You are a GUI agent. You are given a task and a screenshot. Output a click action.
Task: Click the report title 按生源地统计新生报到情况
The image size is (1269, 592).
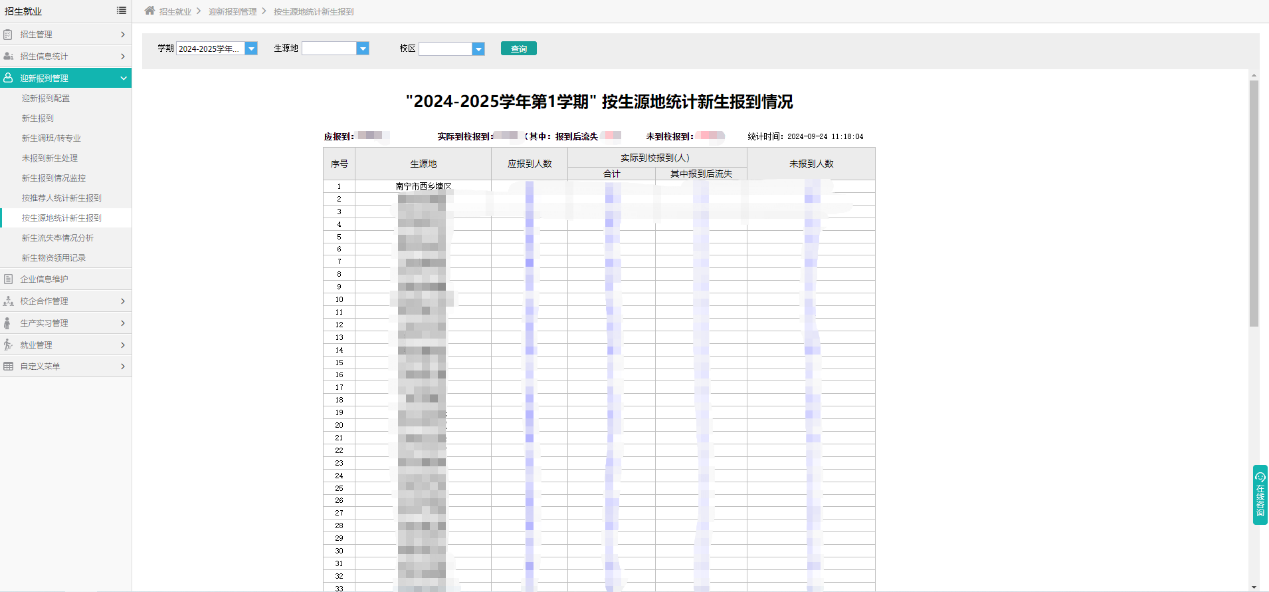(599, 102)
